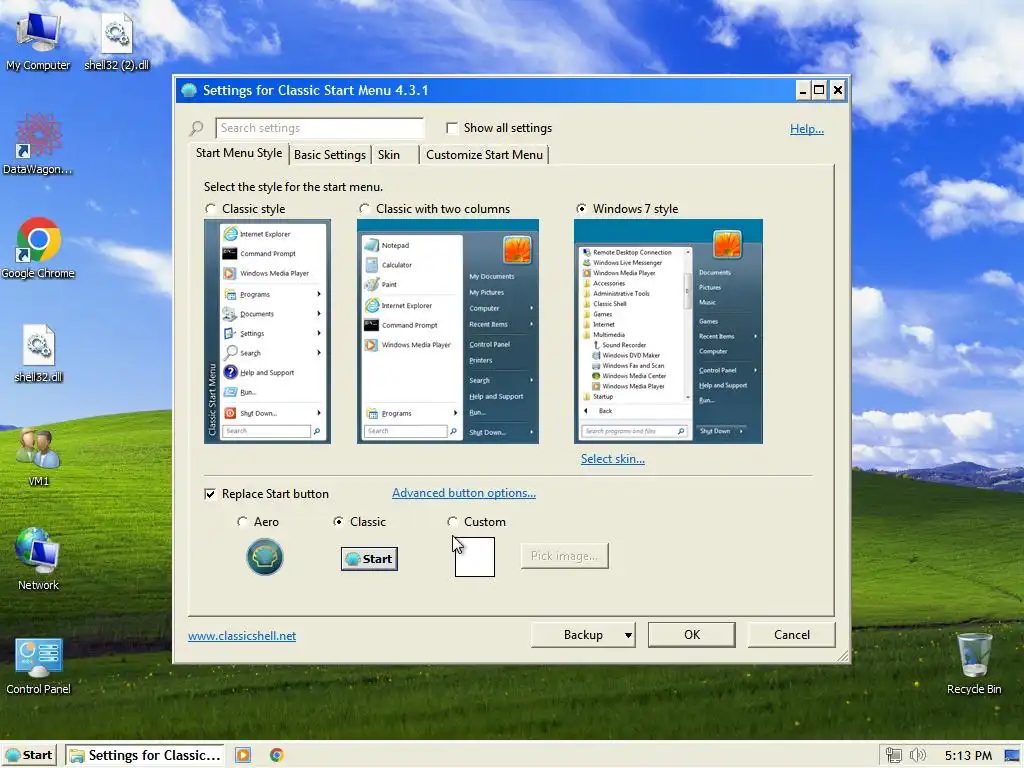Image resolution: width=1024 pixels, height=768 pixels.
Task: Click the Classic Shell title bar icon
Action: (x=189, y=90)
